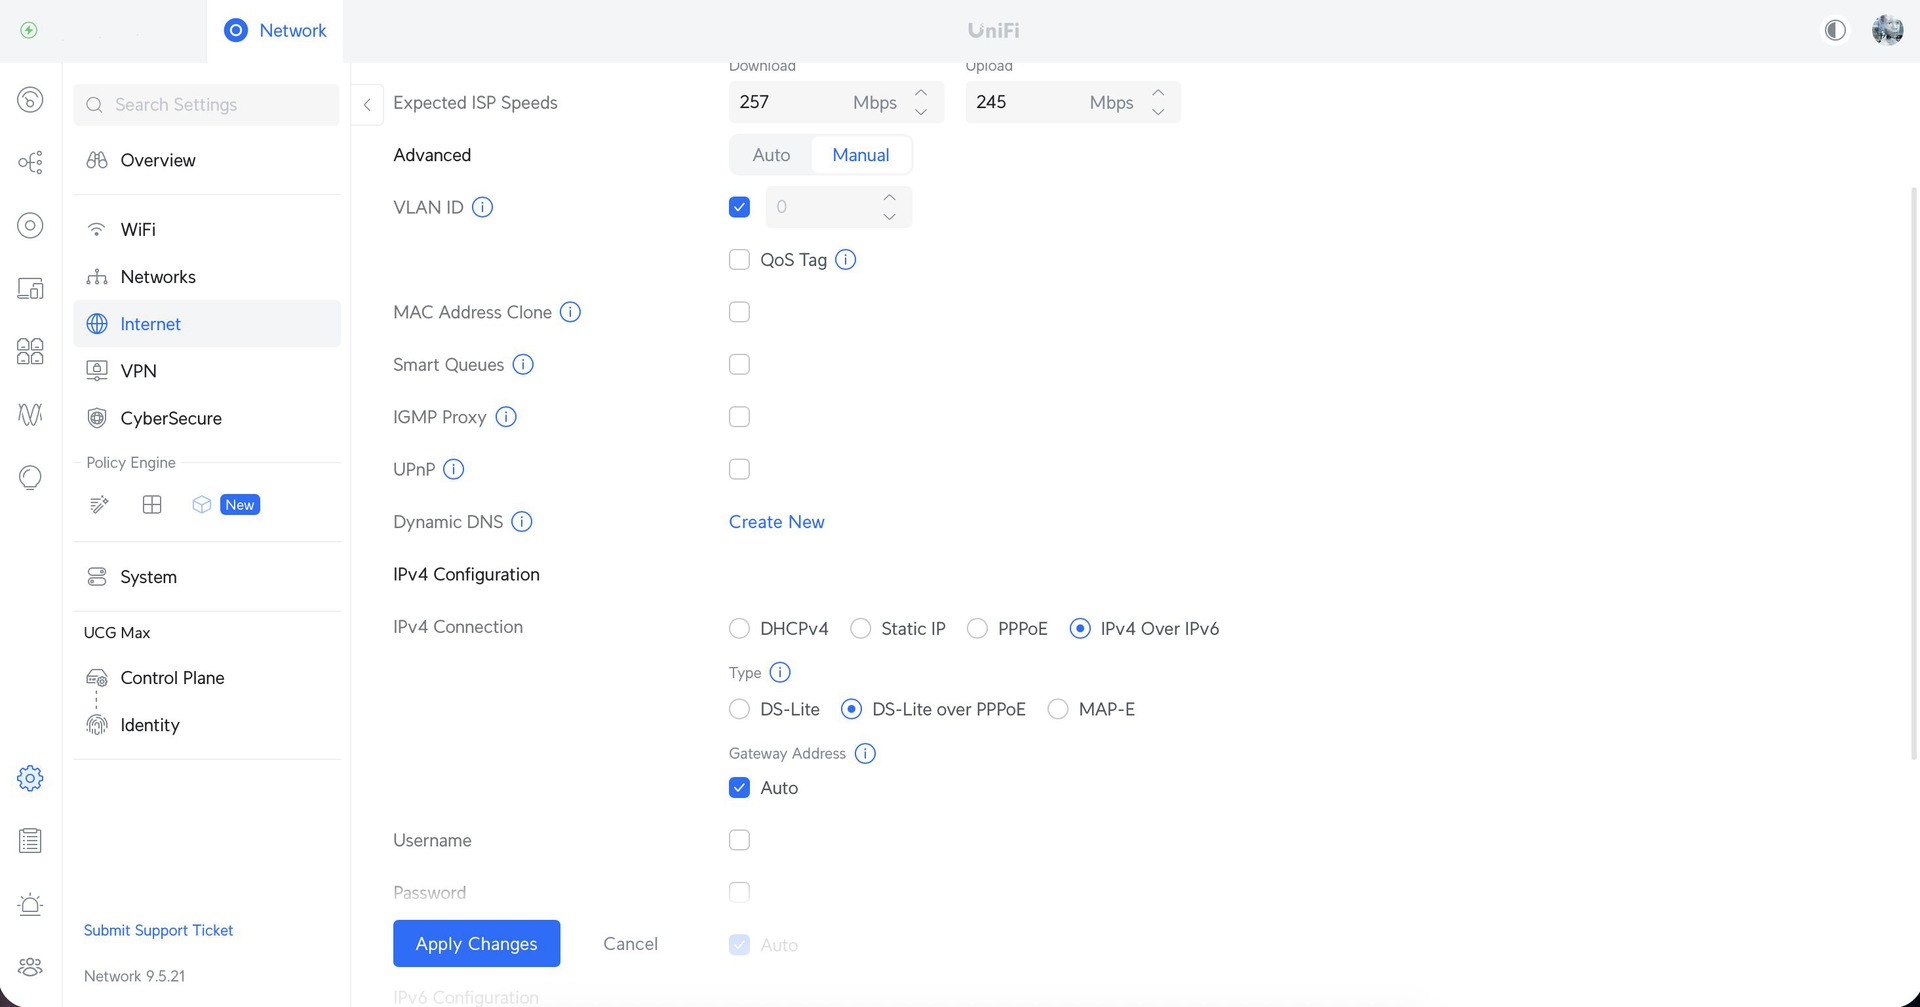
Task: Click the green status icon at top left
Action: (x=29, y=30)
